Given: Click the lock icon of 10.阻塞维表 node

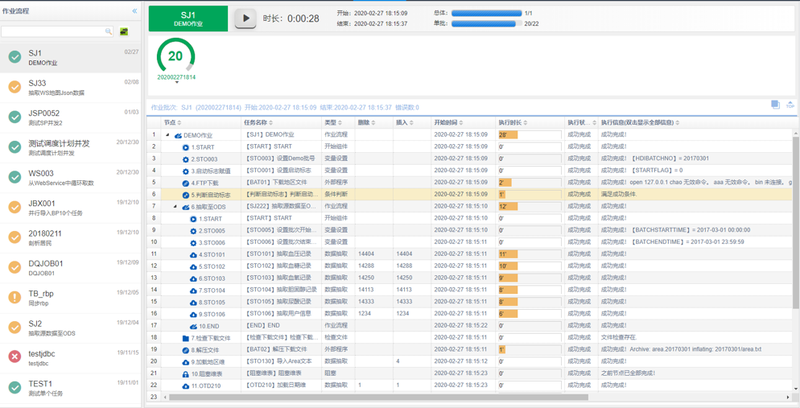Looking at the screenshot, I should coord(186,374).
